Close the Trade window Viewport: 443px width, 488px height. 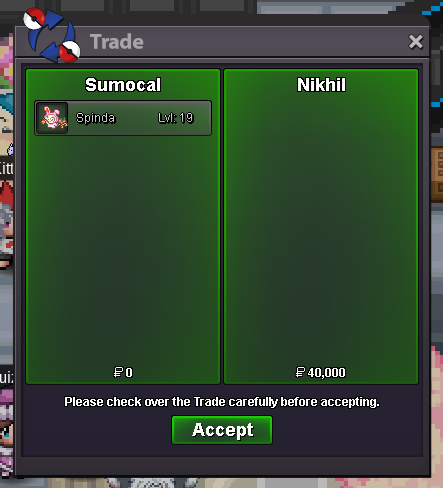click(x=416, y=42)
